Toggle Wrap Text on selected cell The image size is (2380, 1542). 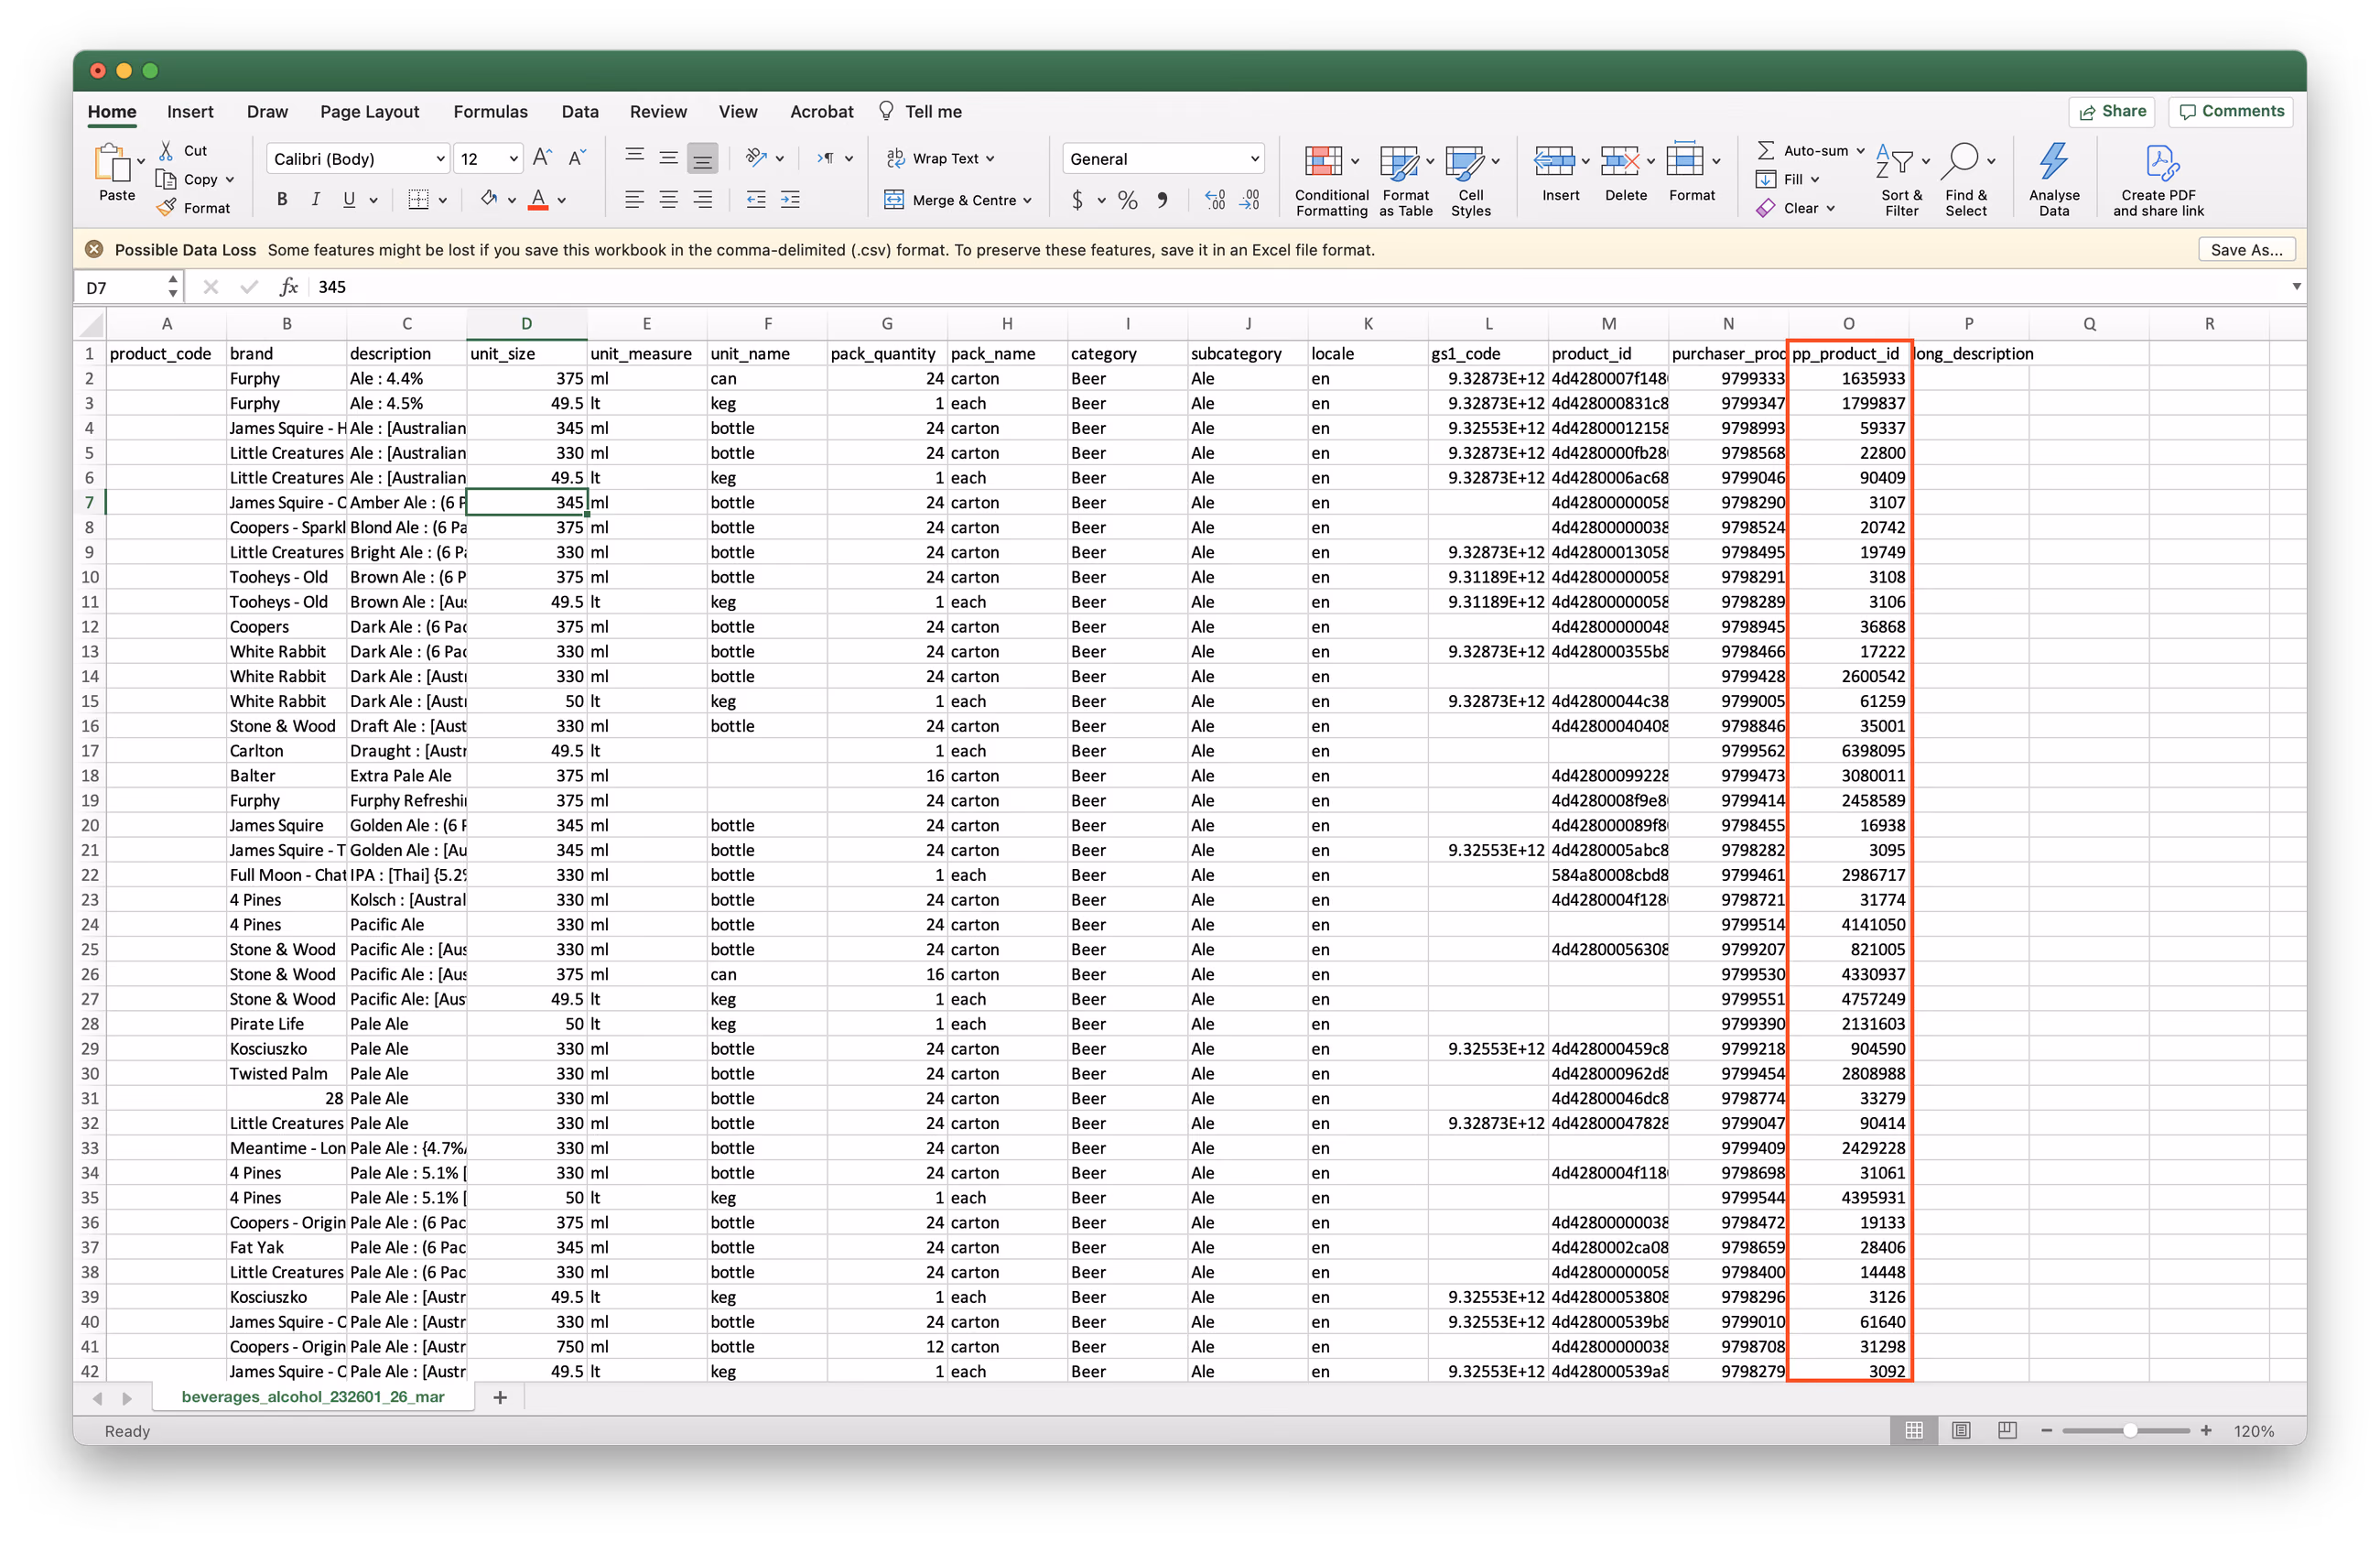tap(940, 158)
